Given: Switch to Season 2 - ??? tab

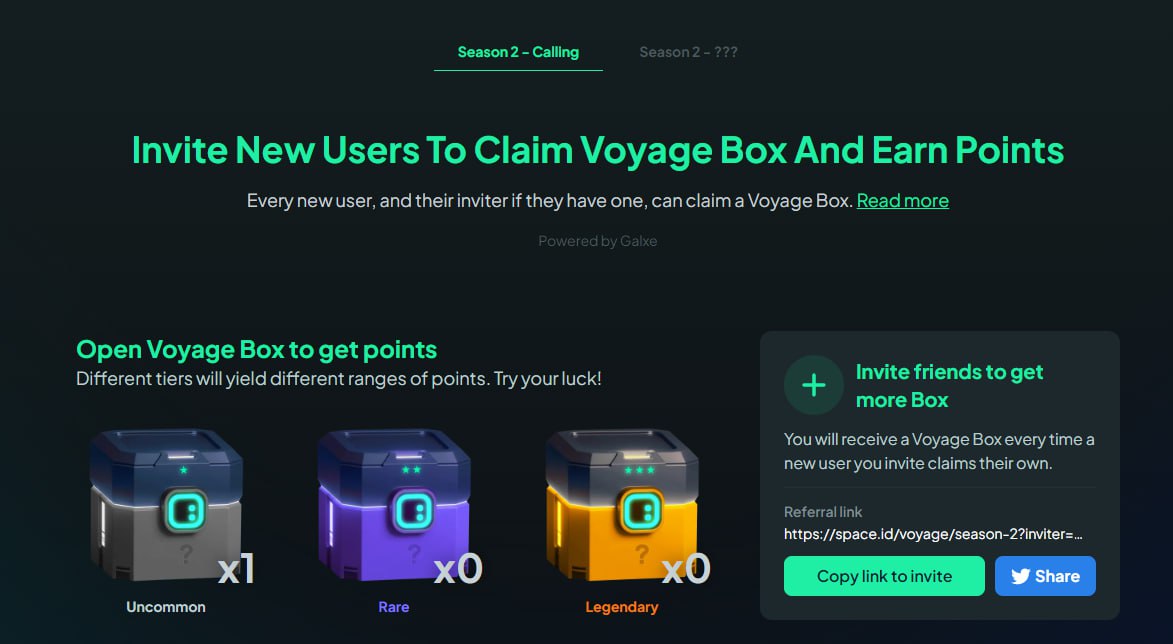Looking at the screenshot, I should click(688, 52).
